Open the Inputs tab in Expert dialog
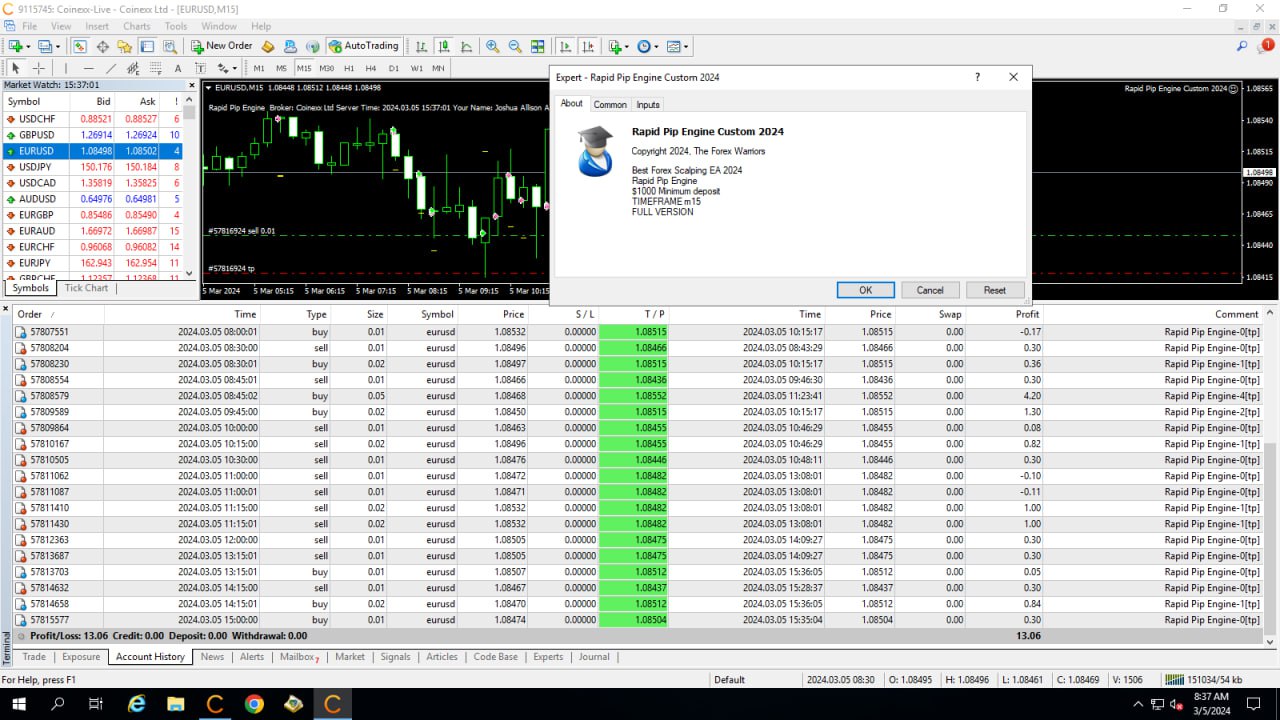Viewport: 1280px width, 720px height. click(x=648, y=104)
